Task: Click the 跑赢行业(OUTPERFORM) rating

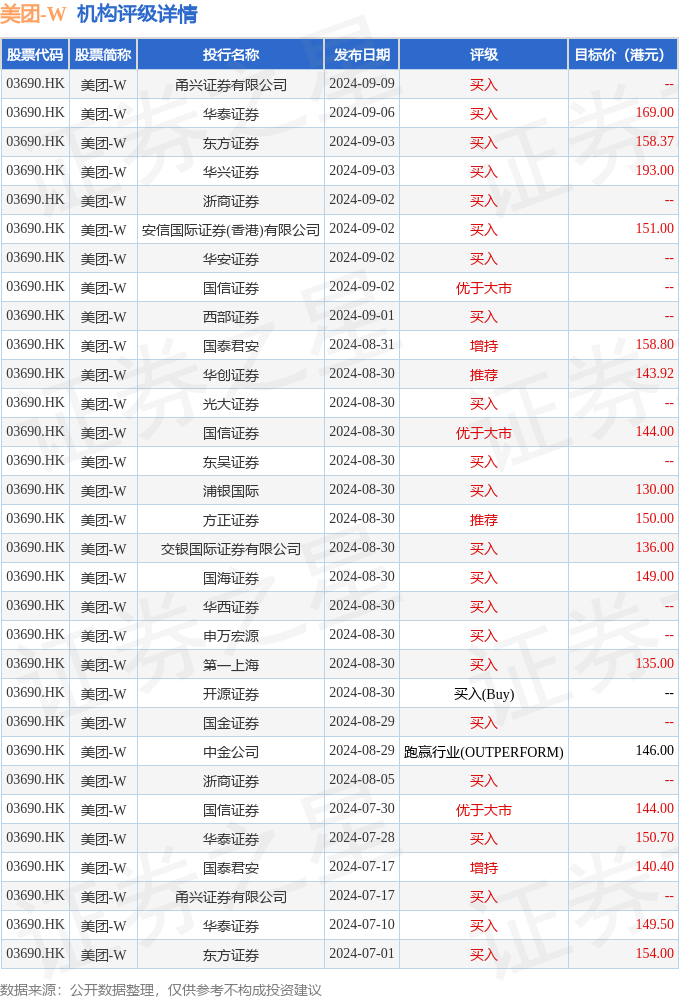Action: tap(484, 752)
